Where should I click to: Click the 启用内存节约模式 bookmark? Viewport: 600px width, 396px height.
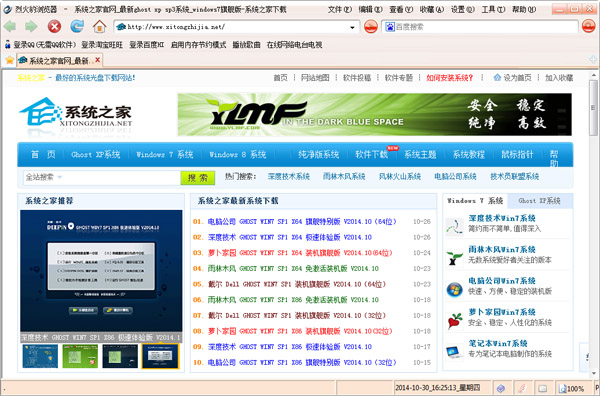pos(198,45)
